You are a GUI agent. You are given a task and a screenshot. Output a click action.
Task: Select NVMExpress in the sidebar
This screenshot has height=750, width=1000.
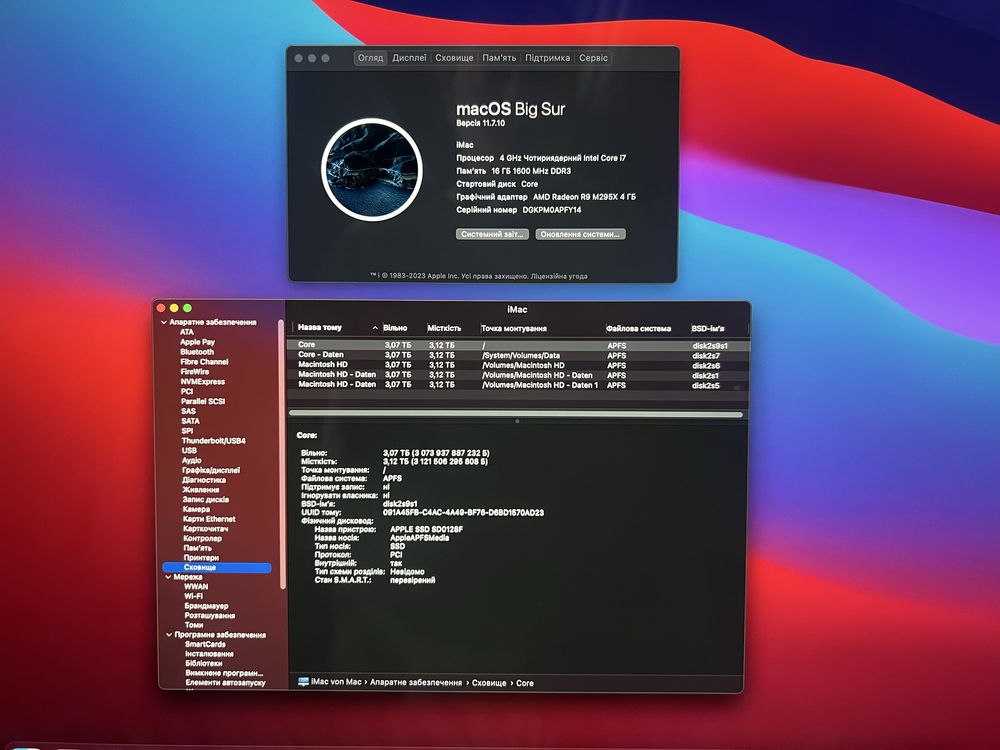[203, 381]
